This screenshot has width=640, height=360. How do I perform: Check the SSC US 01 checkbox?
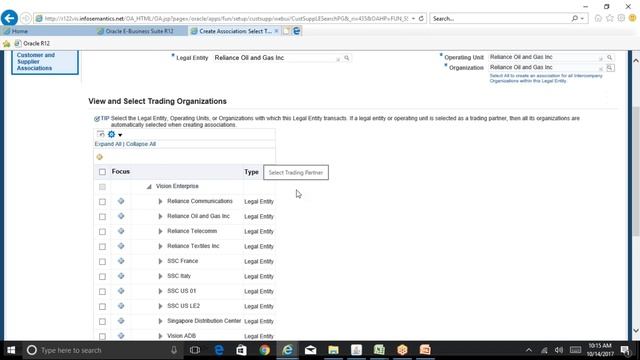coord(102,291)
